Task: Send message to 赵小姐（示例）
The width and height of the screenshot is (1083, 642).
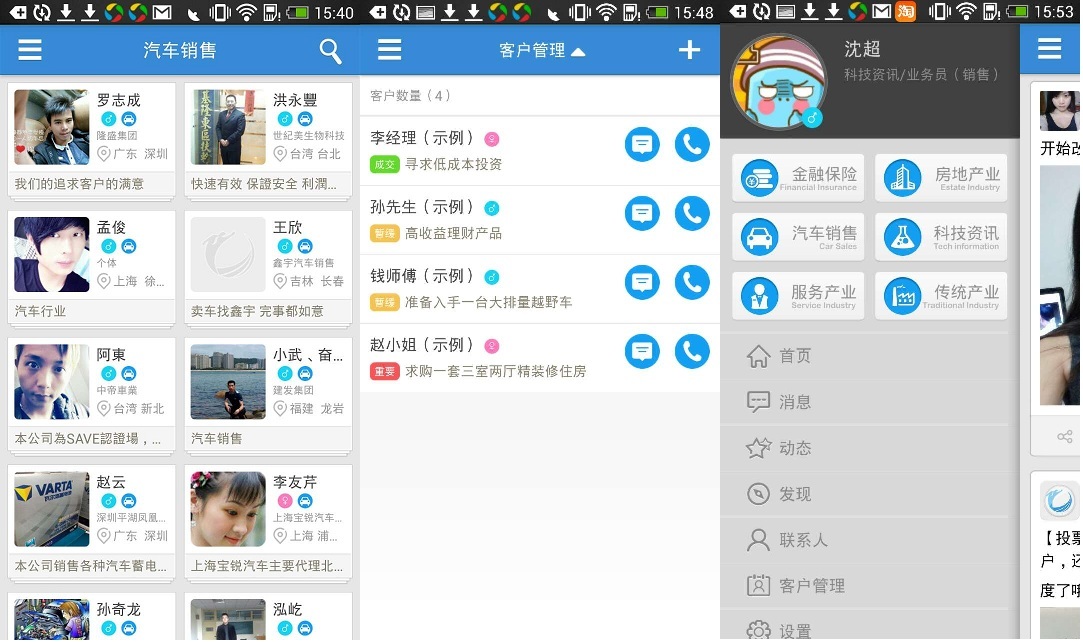Action: click(x=642, y=351)
